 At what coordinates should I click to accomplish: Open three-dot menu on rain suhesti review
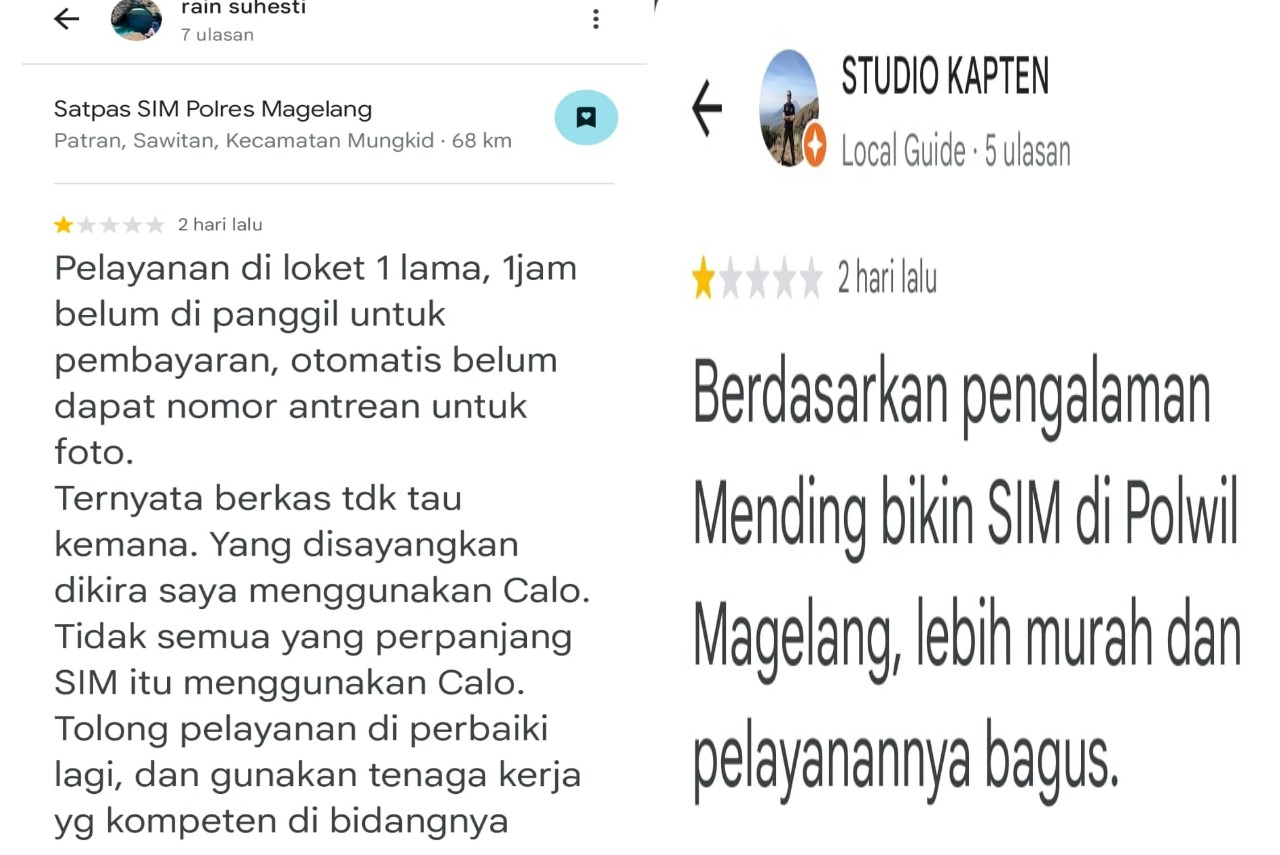pos(596,18)
